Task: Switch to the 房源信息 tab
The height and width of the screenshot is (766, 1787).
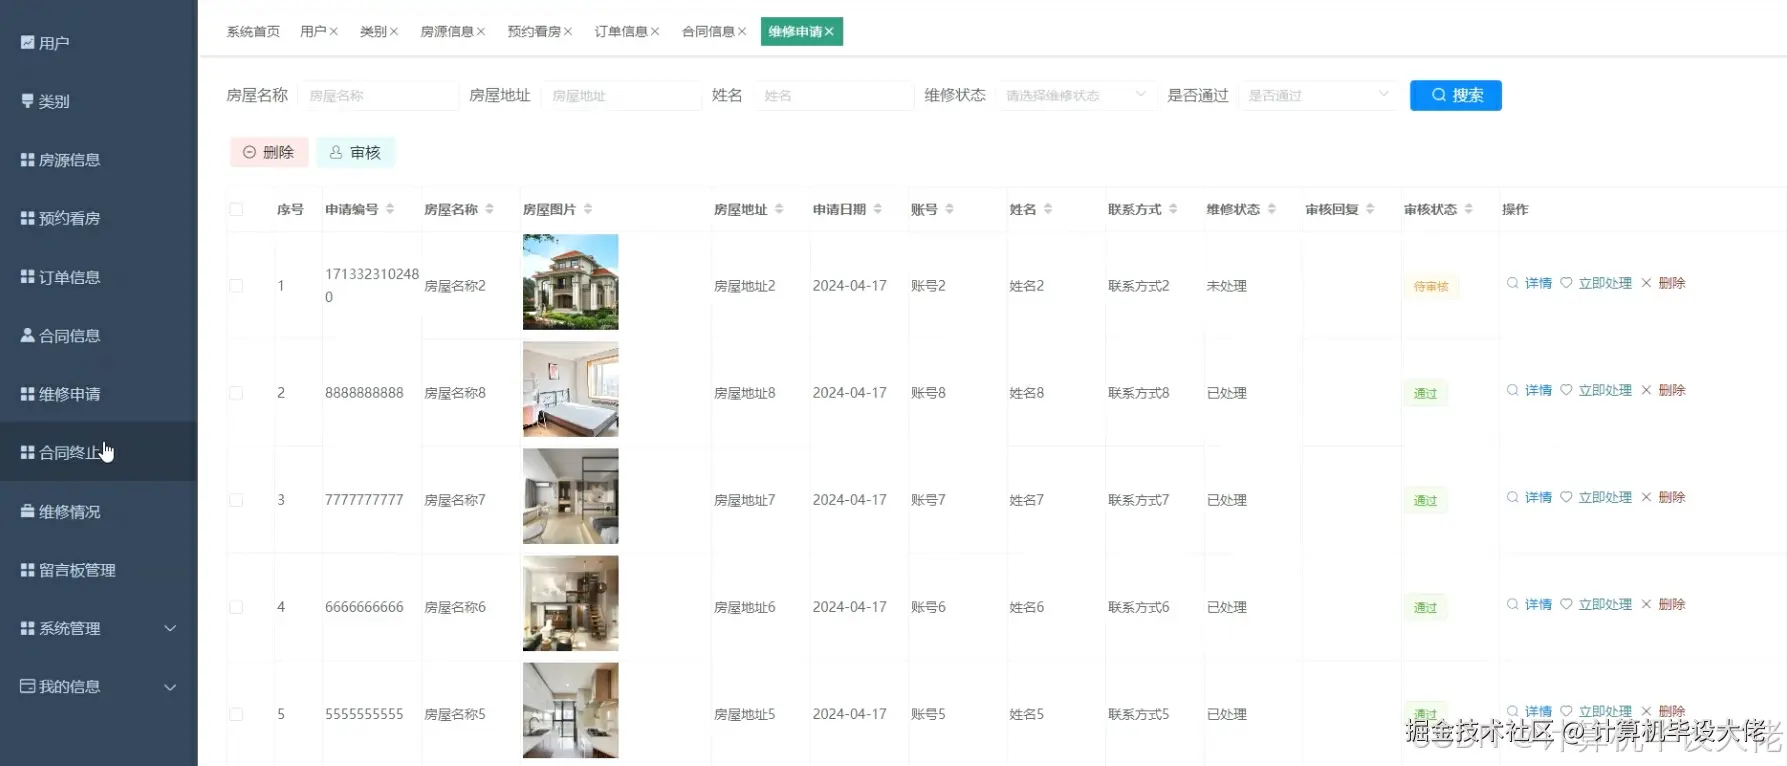Action: coord(447,32)
